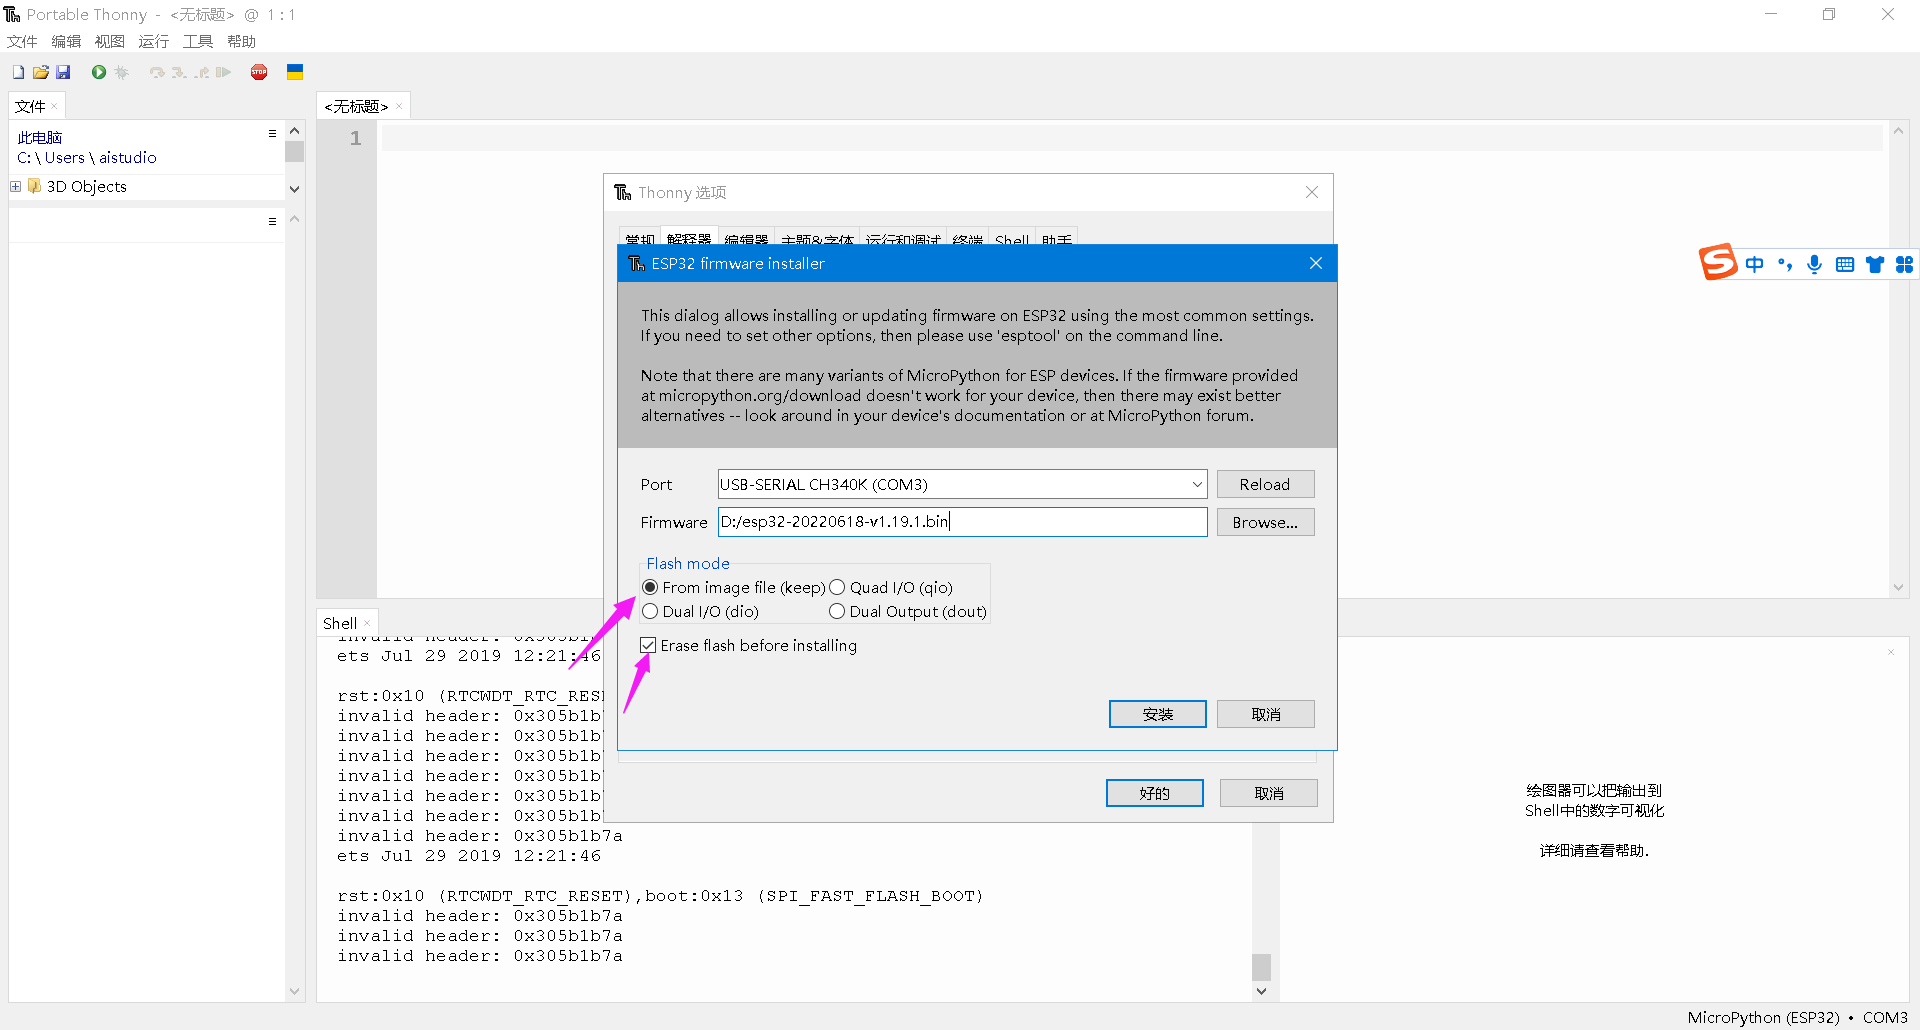Viewport: 1920px width, 1030px height.
Task: Toggle Chinese input mode 中 icon
Action: pyautogui.click(x=1755, y=264)
